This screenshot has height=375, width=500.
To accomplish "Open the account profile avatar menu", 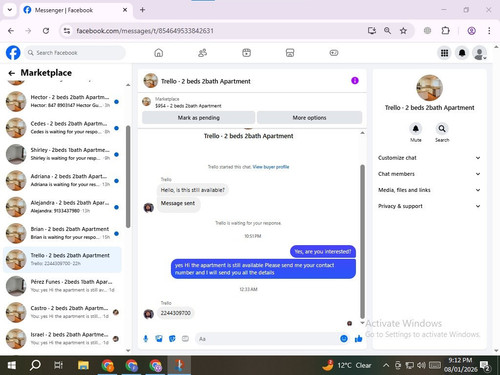I will point(480,53).
